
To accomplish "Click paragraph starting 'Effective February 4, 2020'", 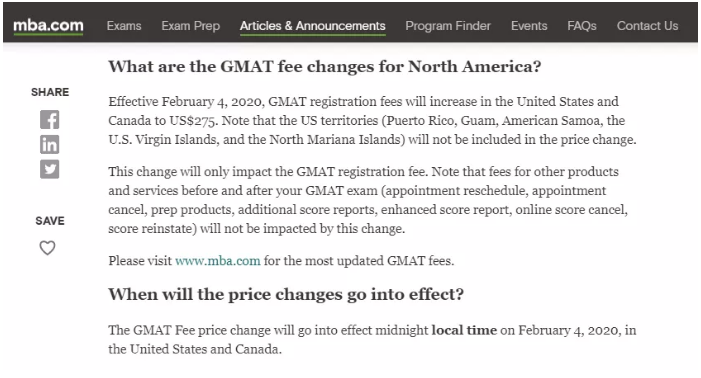I will point(372,121).
